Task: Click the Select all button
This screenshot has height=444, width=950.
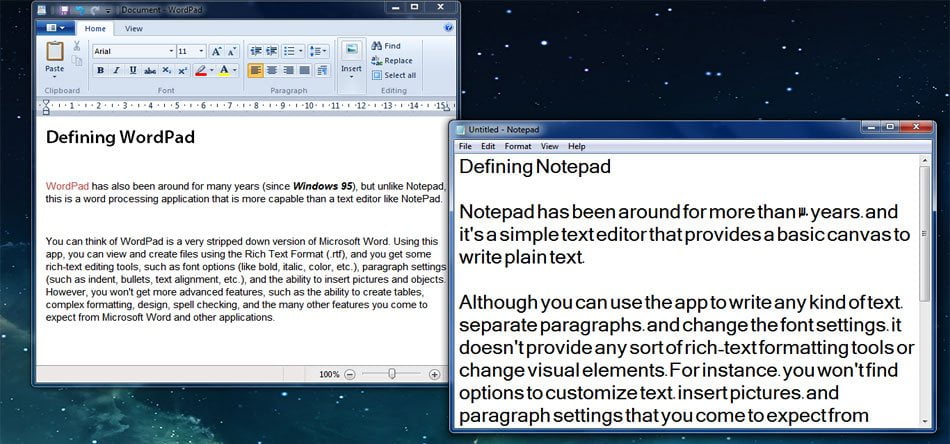Action: (394, 75)
